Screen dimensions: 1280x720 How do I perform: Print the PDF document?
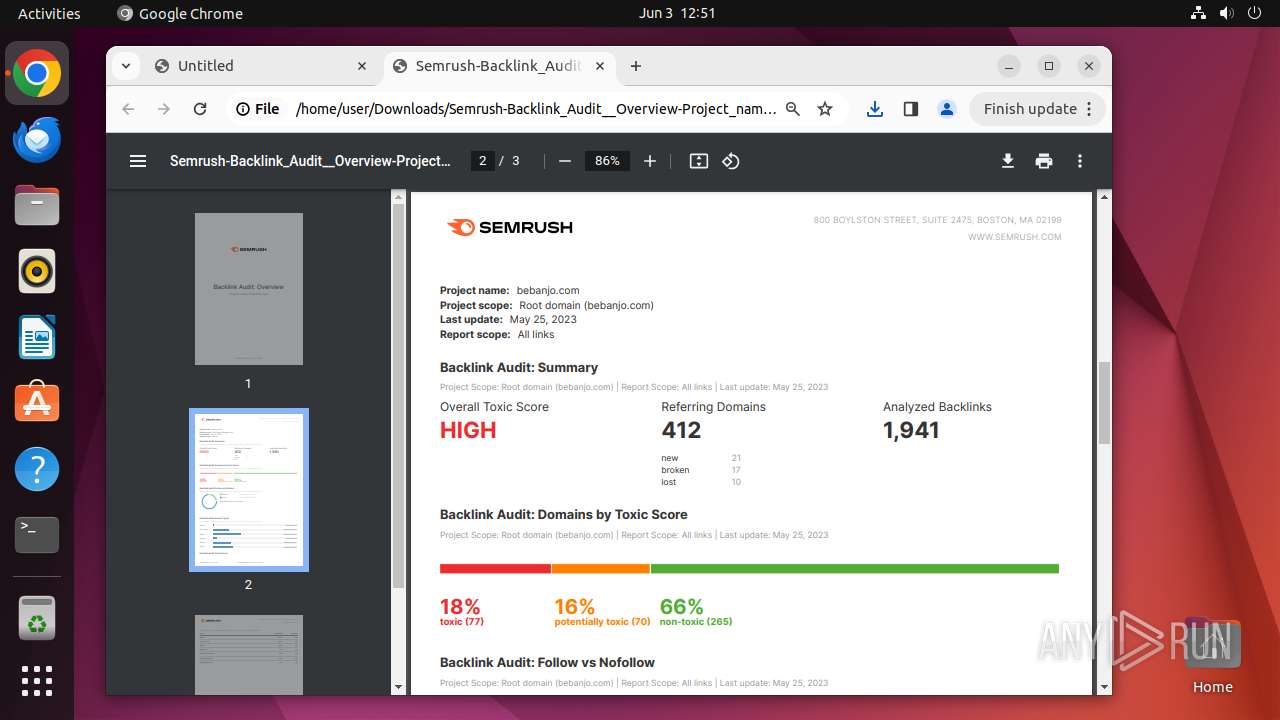coord(1044,161)
